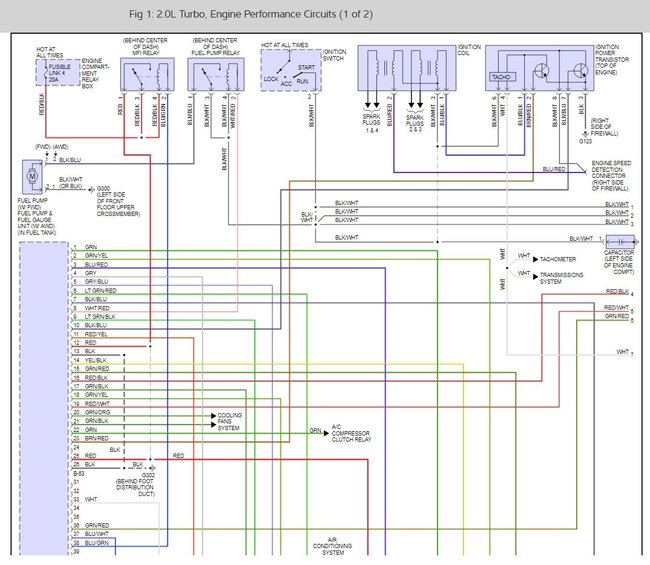This screenshot has height=565, width=650.
Task: Click the arrow pointing to TRANSMISSIONS SYSTEM
Action: tap(536, 276)
